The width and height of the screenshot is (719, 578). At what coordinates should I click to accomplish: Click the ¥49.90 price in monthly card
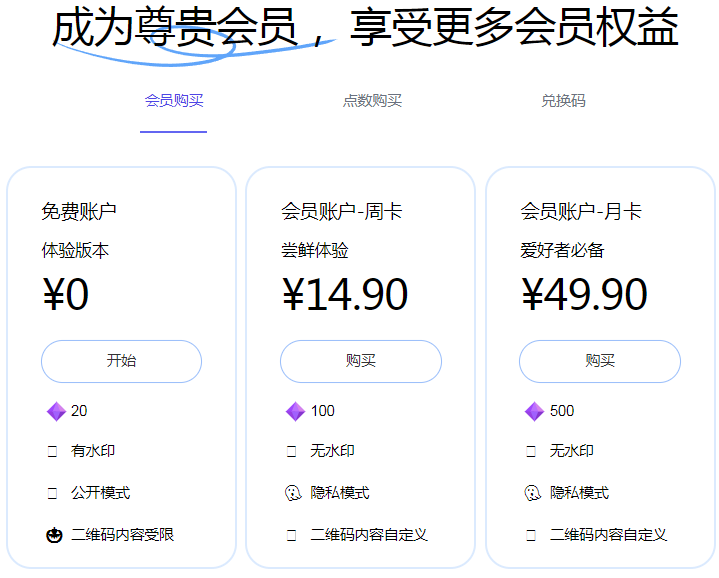click(x=584, y=294)
